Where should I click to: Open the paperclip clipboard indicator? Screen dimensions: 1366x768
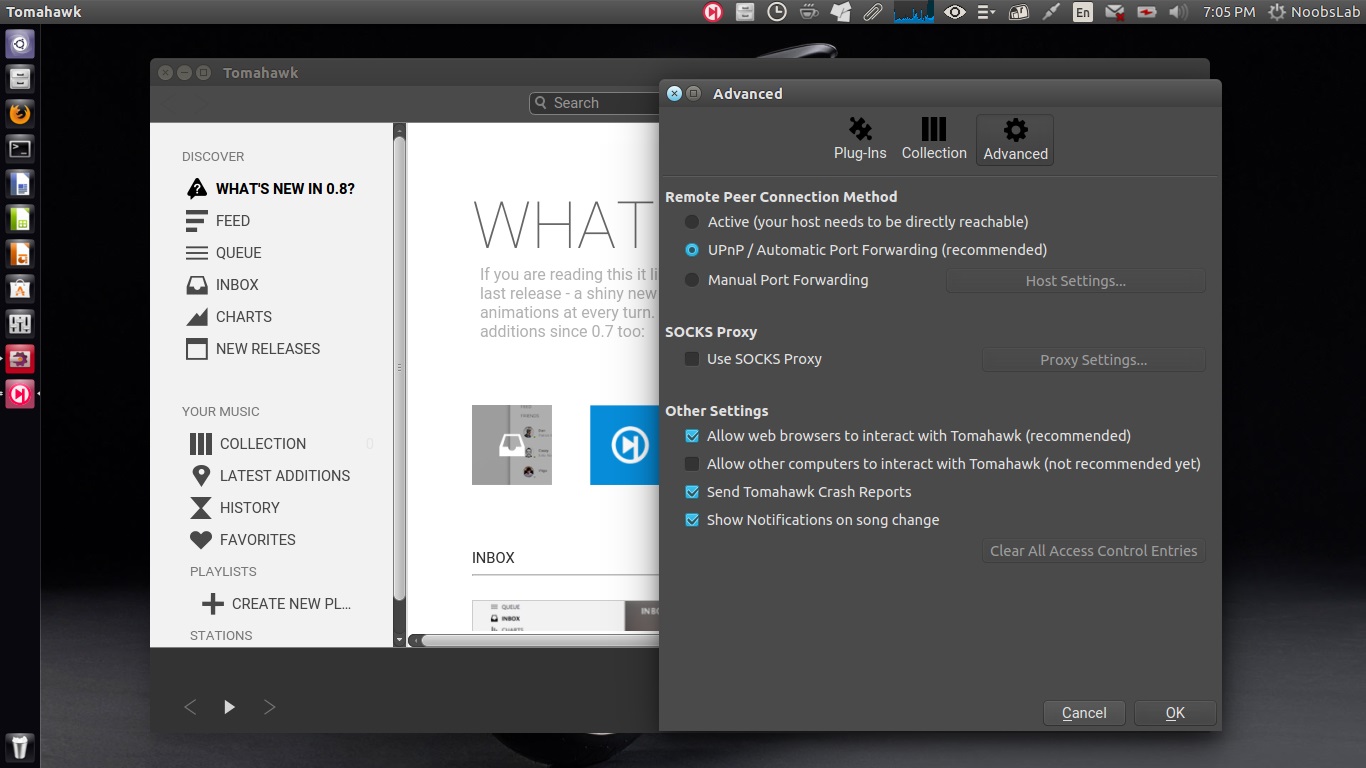point(872,12)
